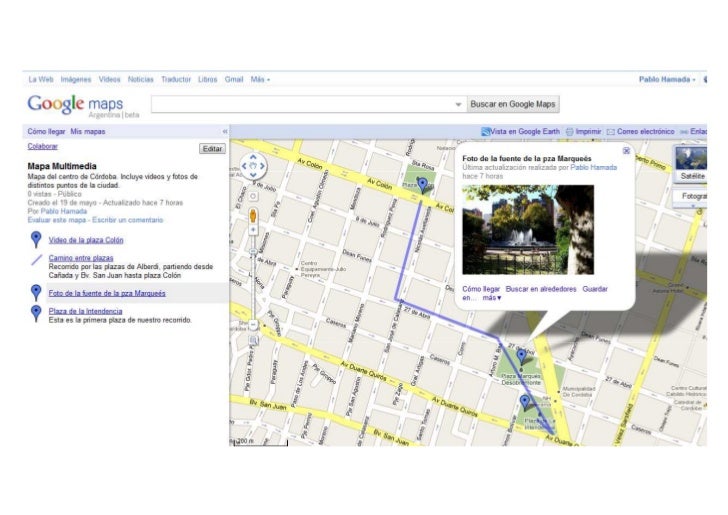Click the Google Earth icon in the map toolbar

click(486, 131)
